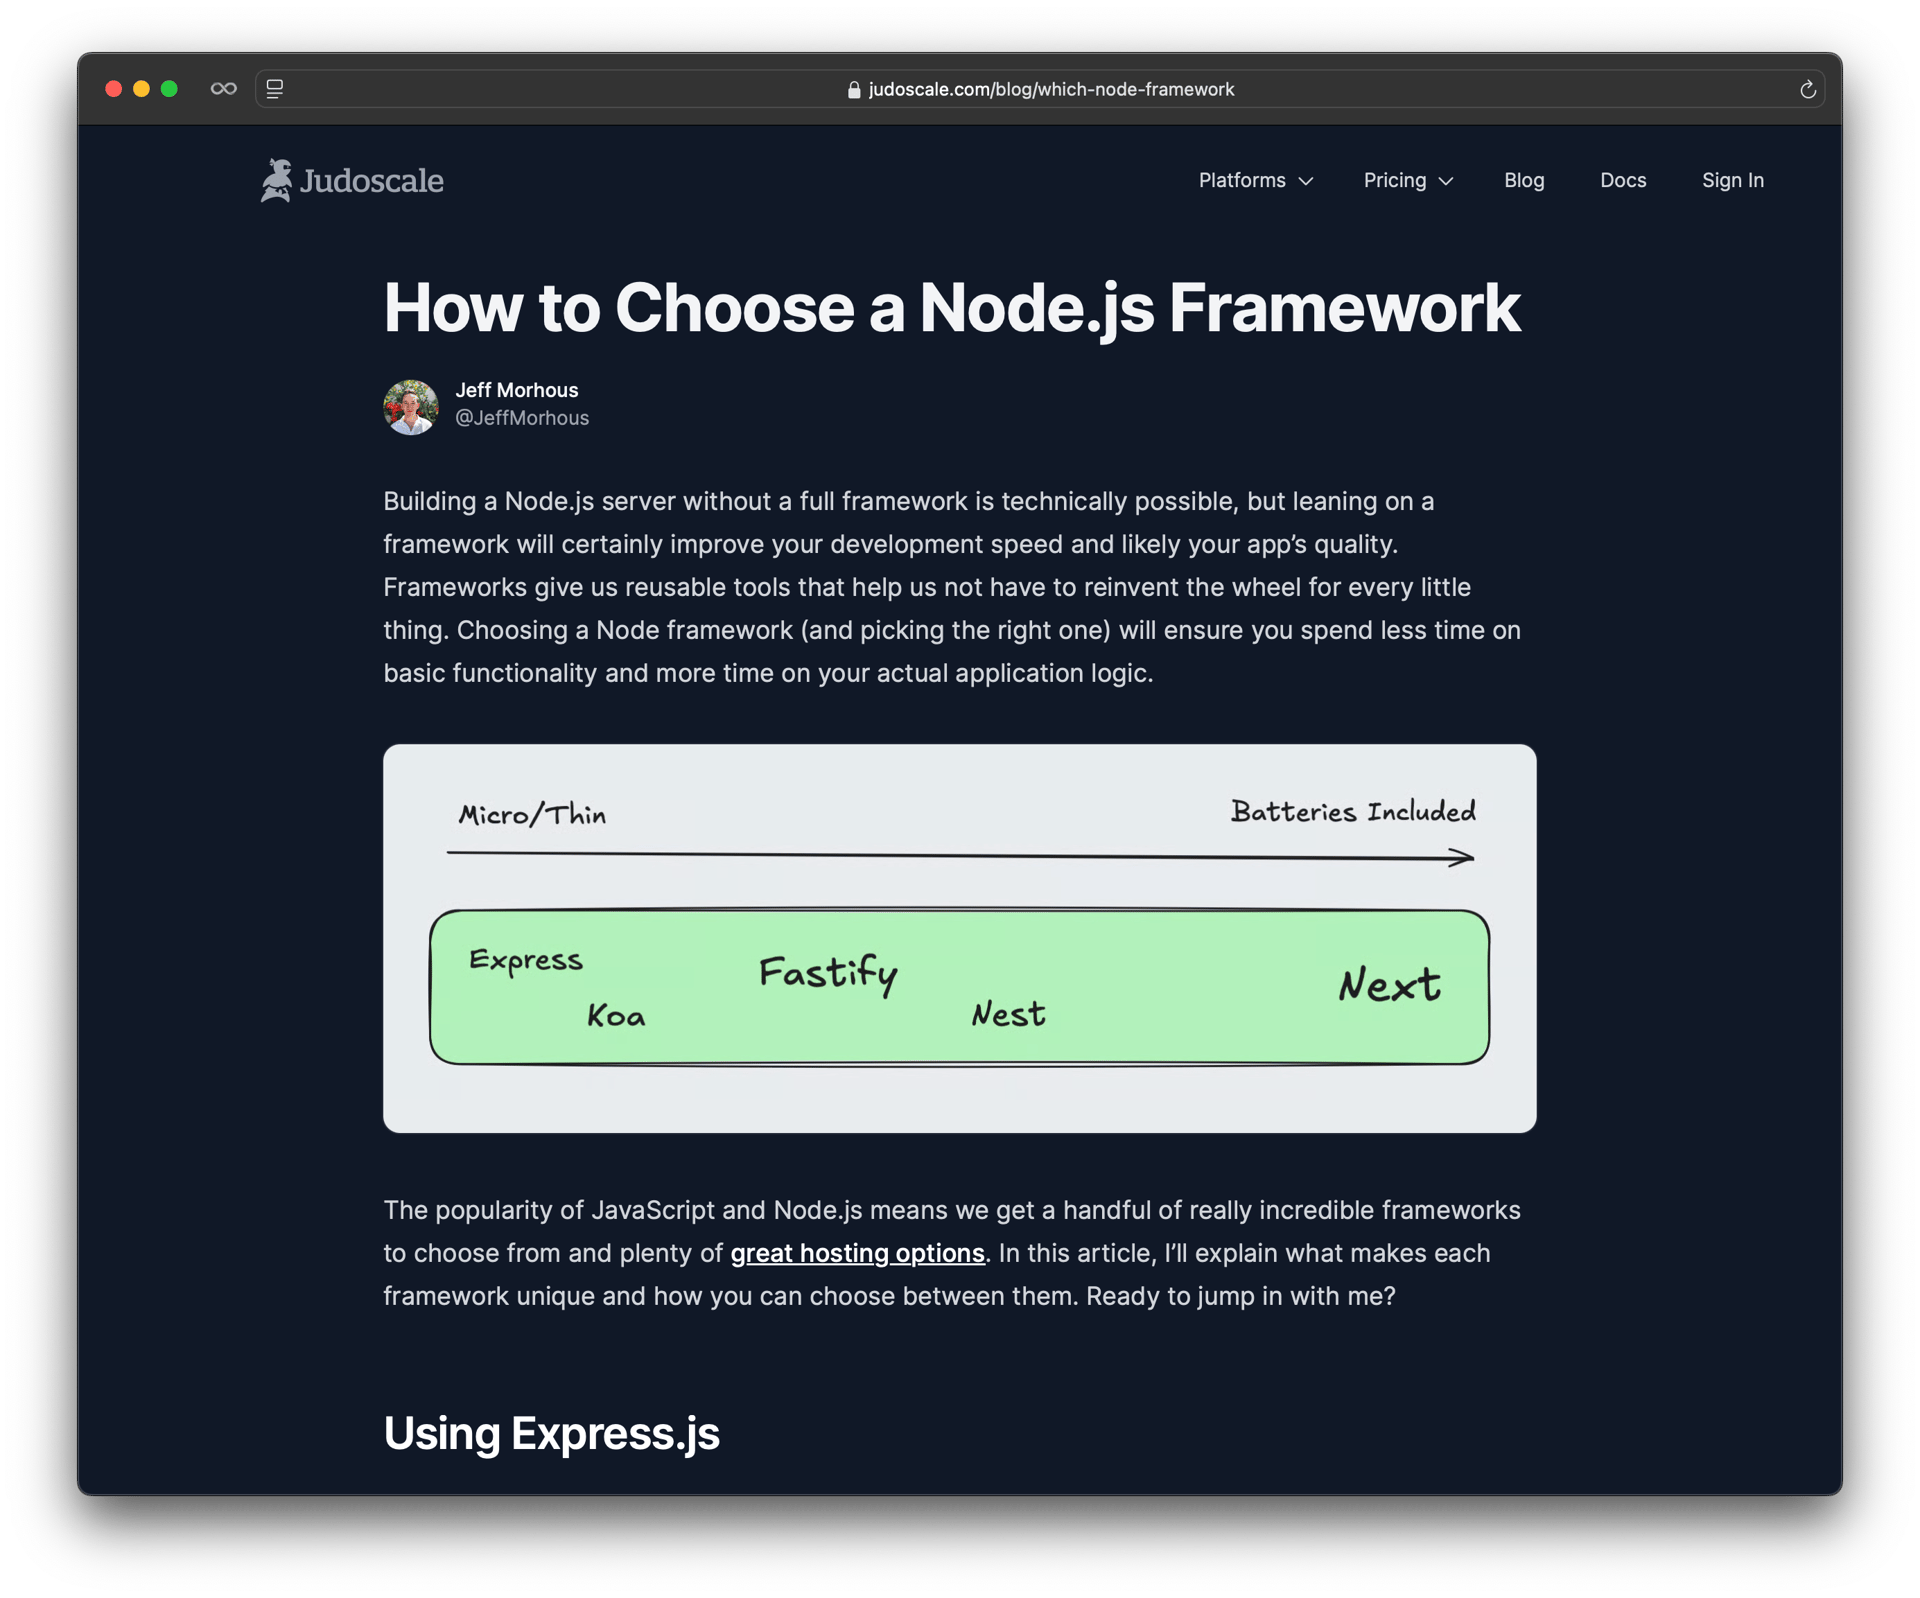Click the green minimize window button
The height and width of the screenshot is (1598, 1920).
coord(169,89)
